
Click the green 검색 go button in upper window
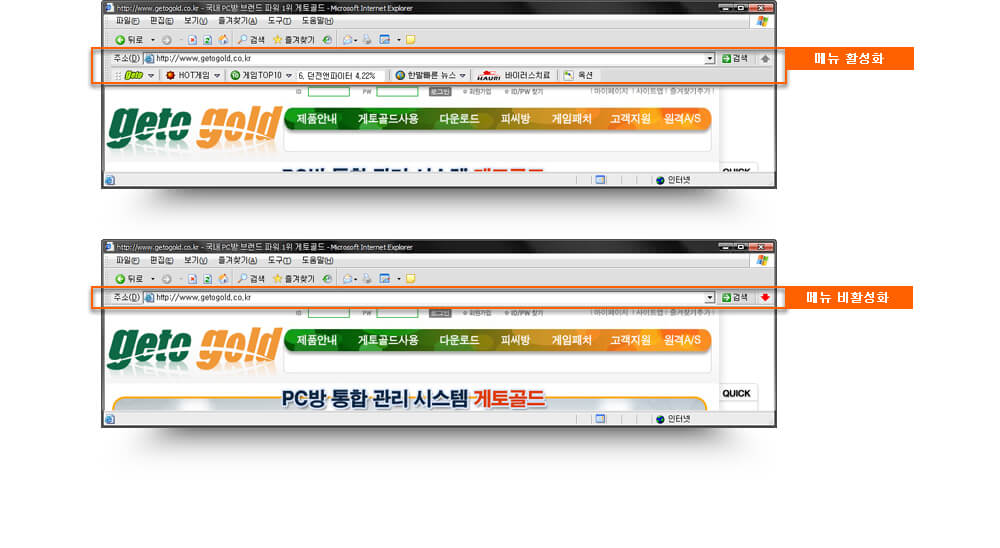click(735, 58)
